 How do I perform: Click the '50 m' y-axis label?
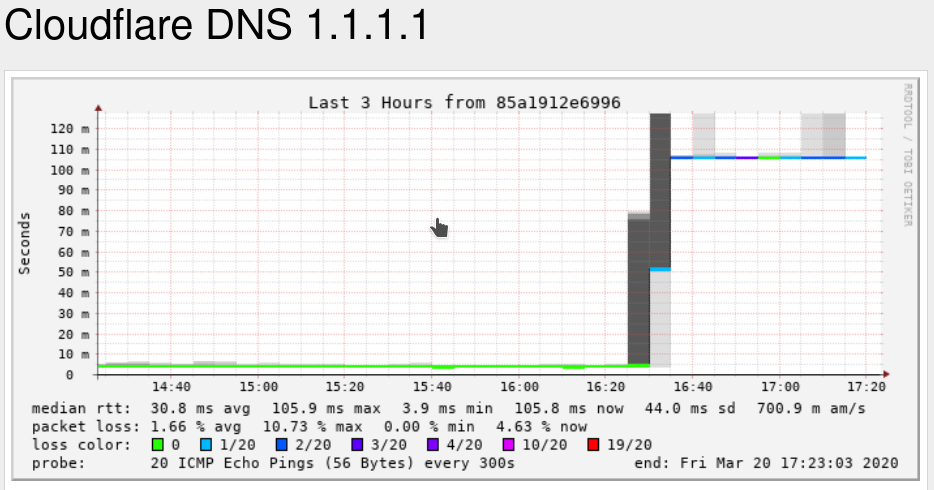click(74, 273)
